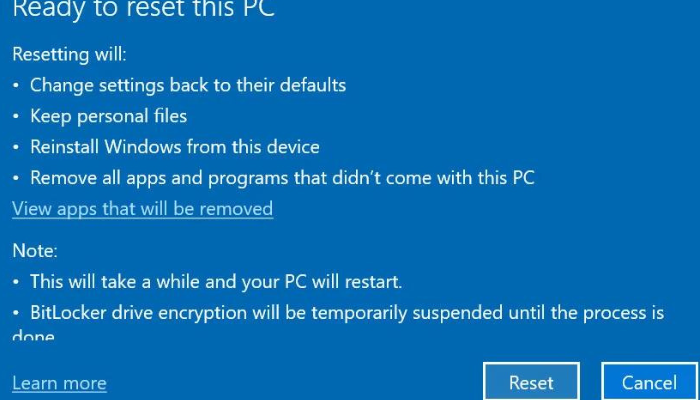Click the bullet before BitLocker drive encryption

16,314
